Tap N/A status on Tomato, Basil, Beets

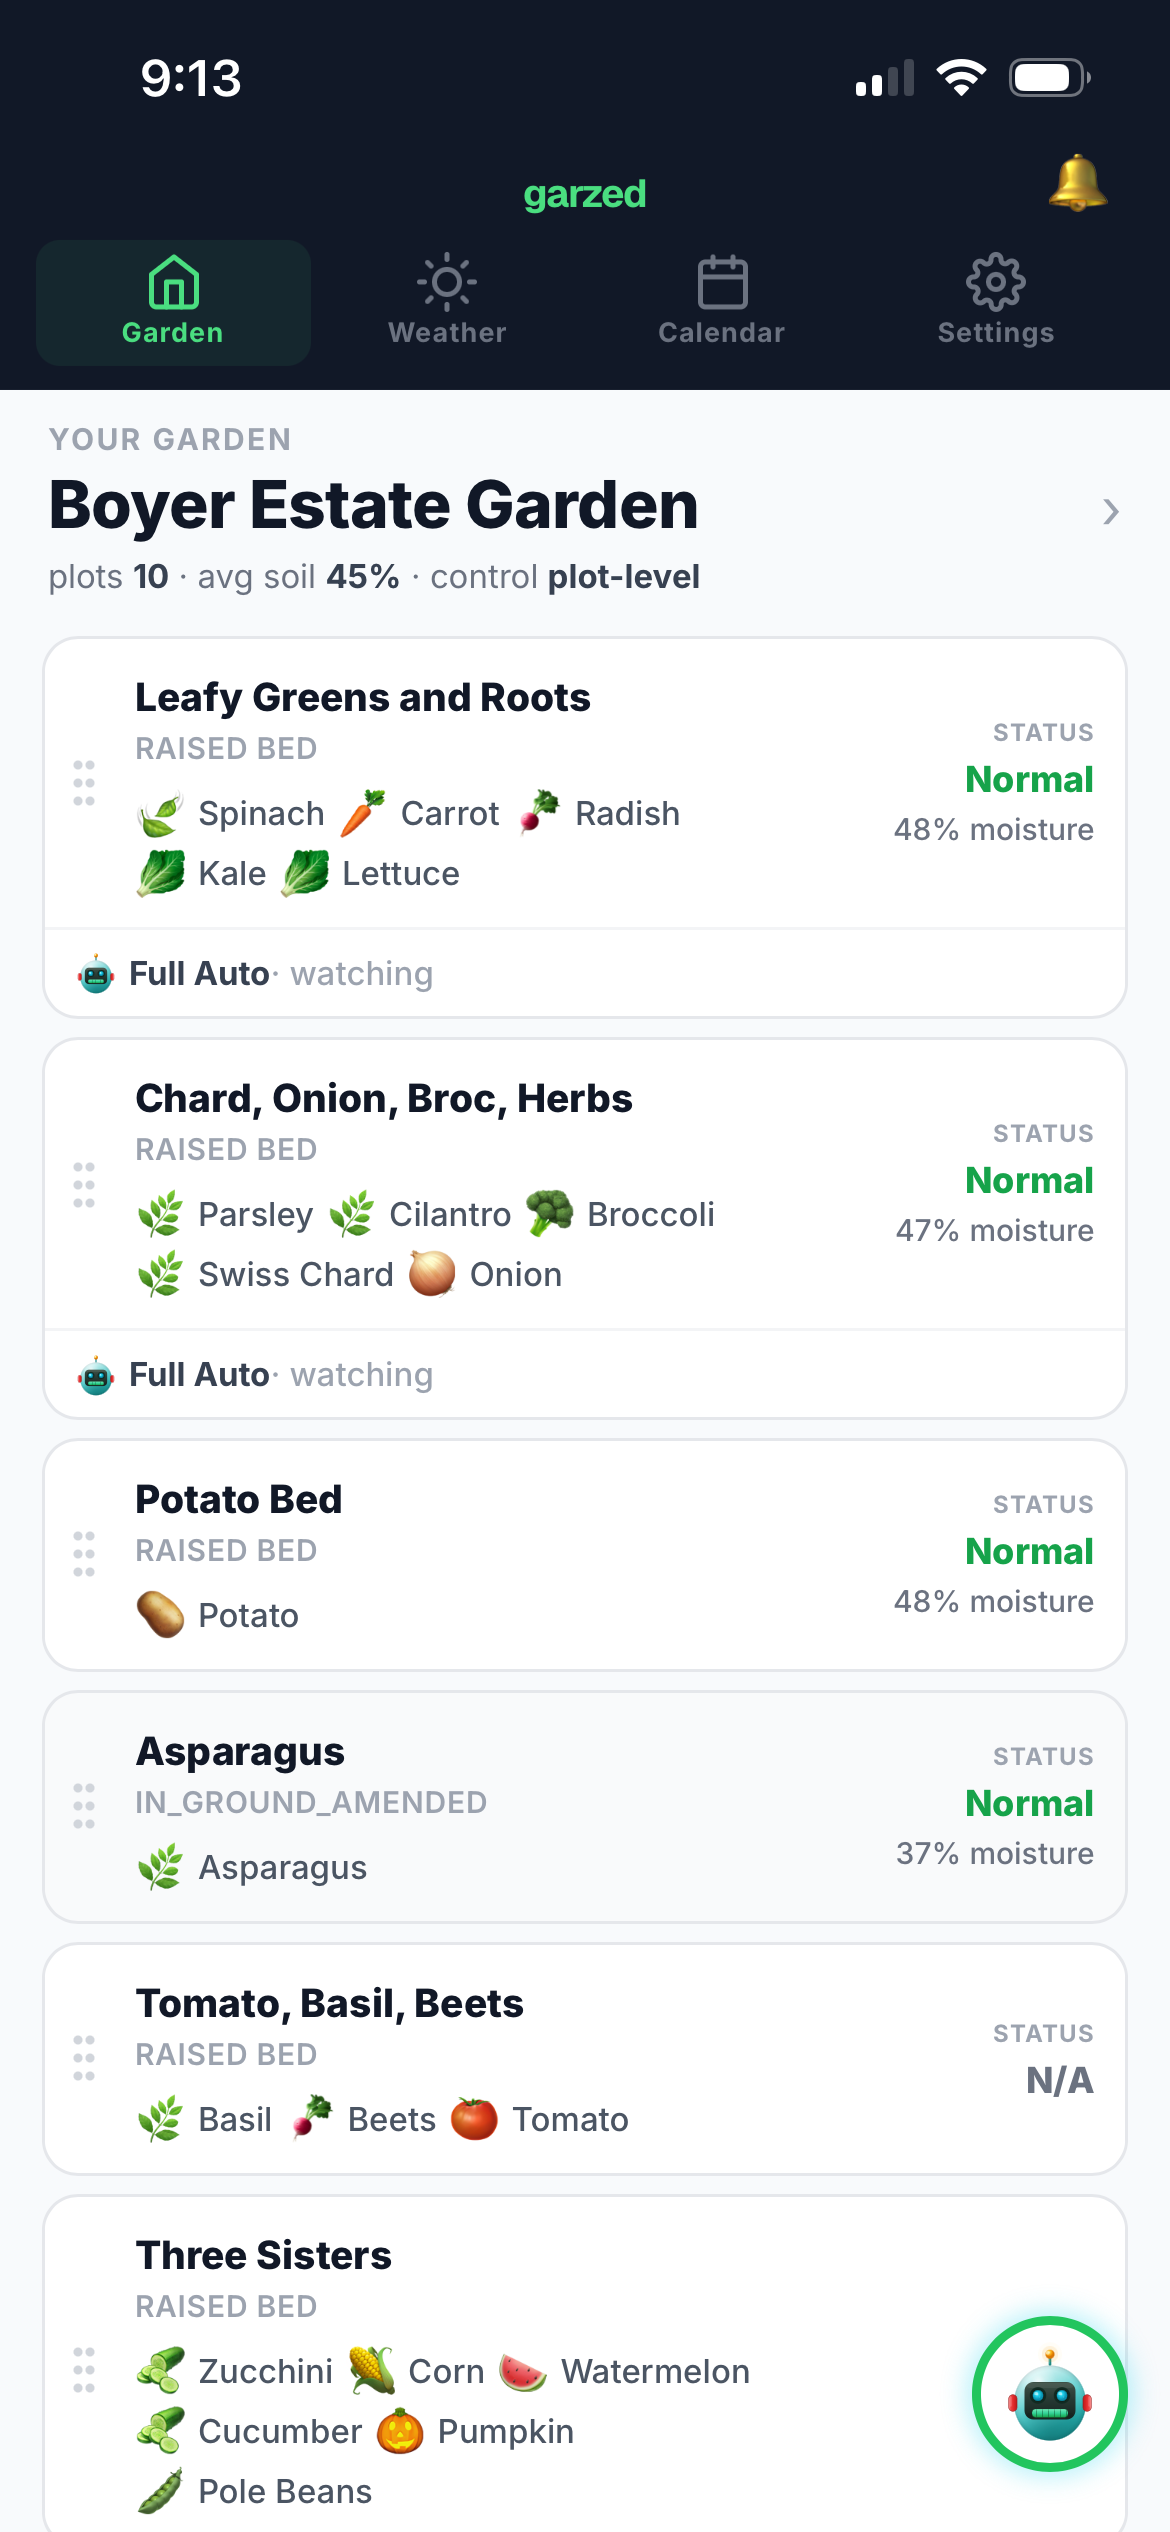pos(1060,2080)
